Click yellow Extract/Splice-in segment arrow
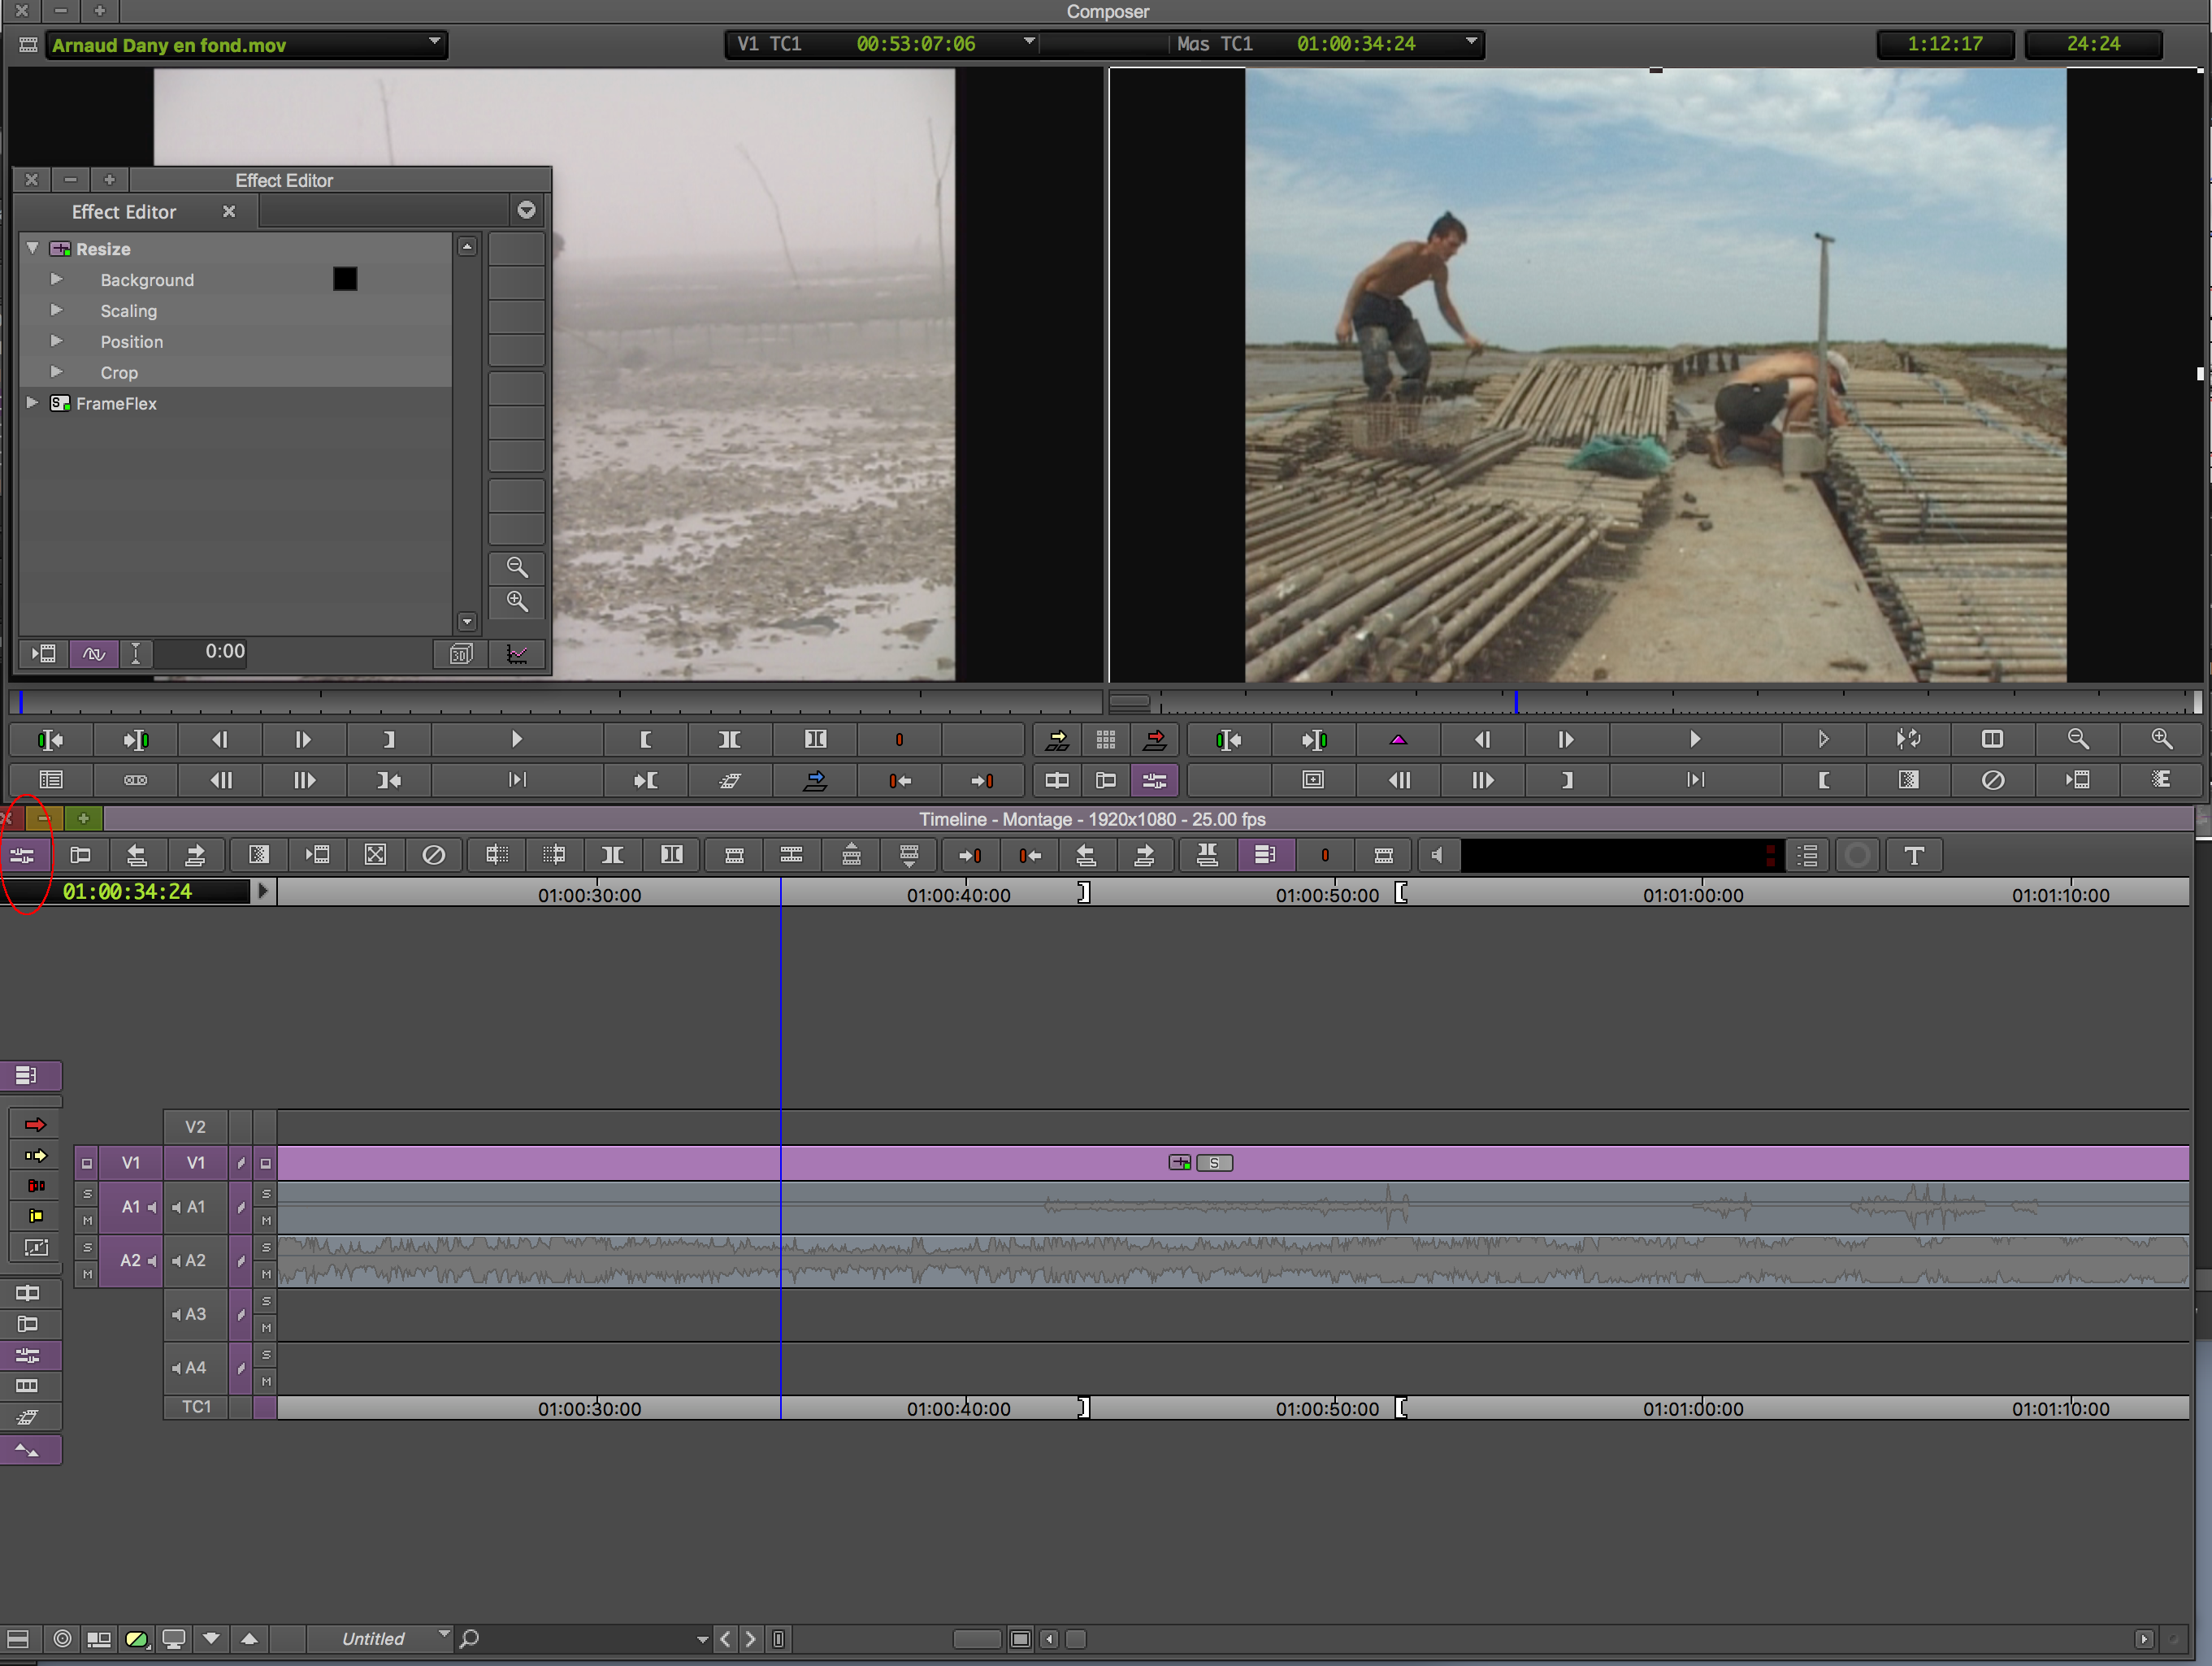The image size is (2212, 1666). (x=35, y=1156)
